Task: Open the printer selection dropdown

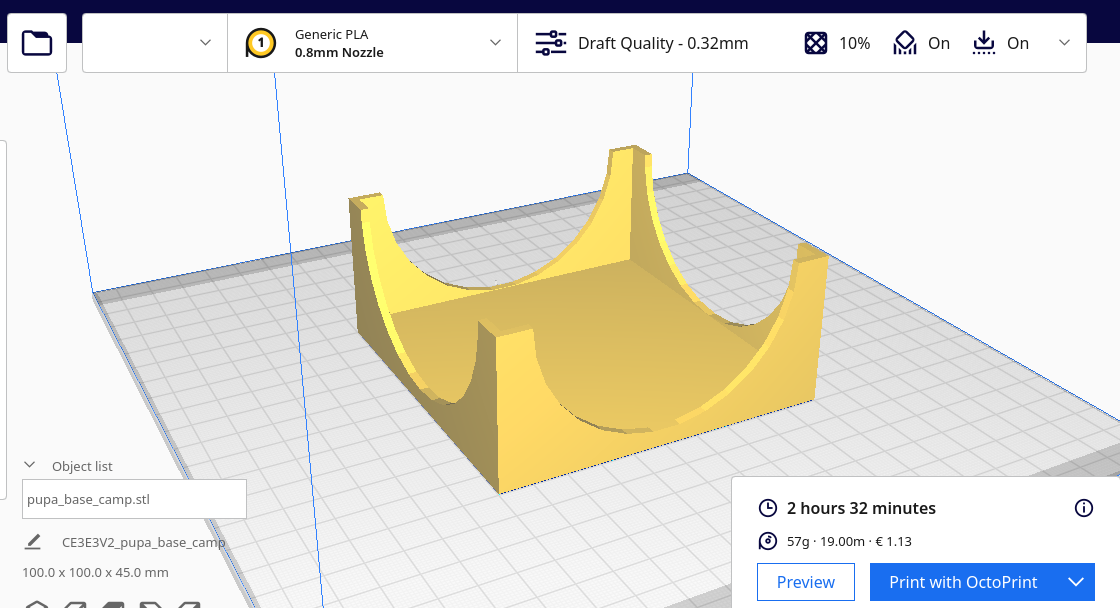Action: click(x=155, y=43)
